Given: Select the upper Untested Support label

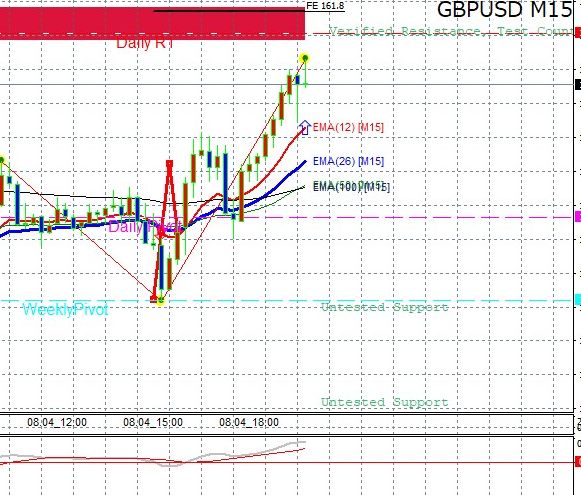Looking at the screenshot, I should (x=385, y=307).
